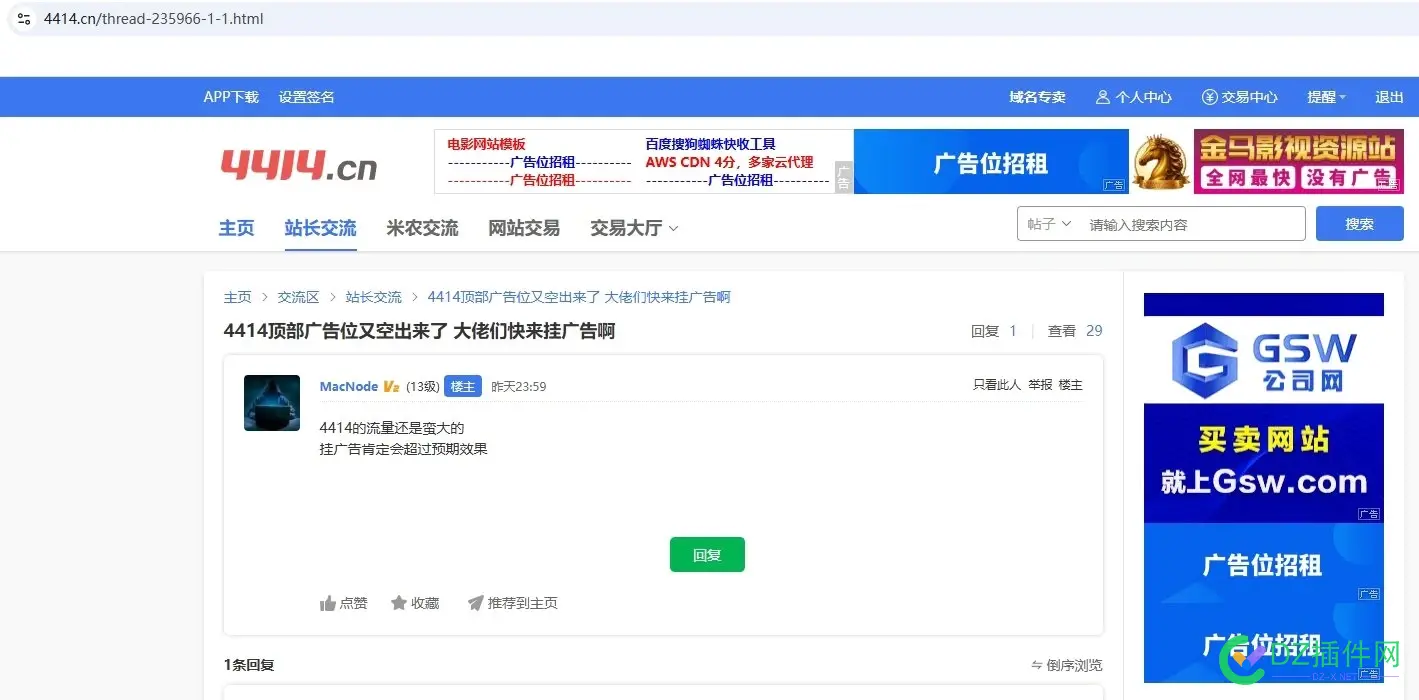This screenshot has width=1419, height=700.
Task: Open the 帖子 search type dropdown
Action: point(1048,223)
